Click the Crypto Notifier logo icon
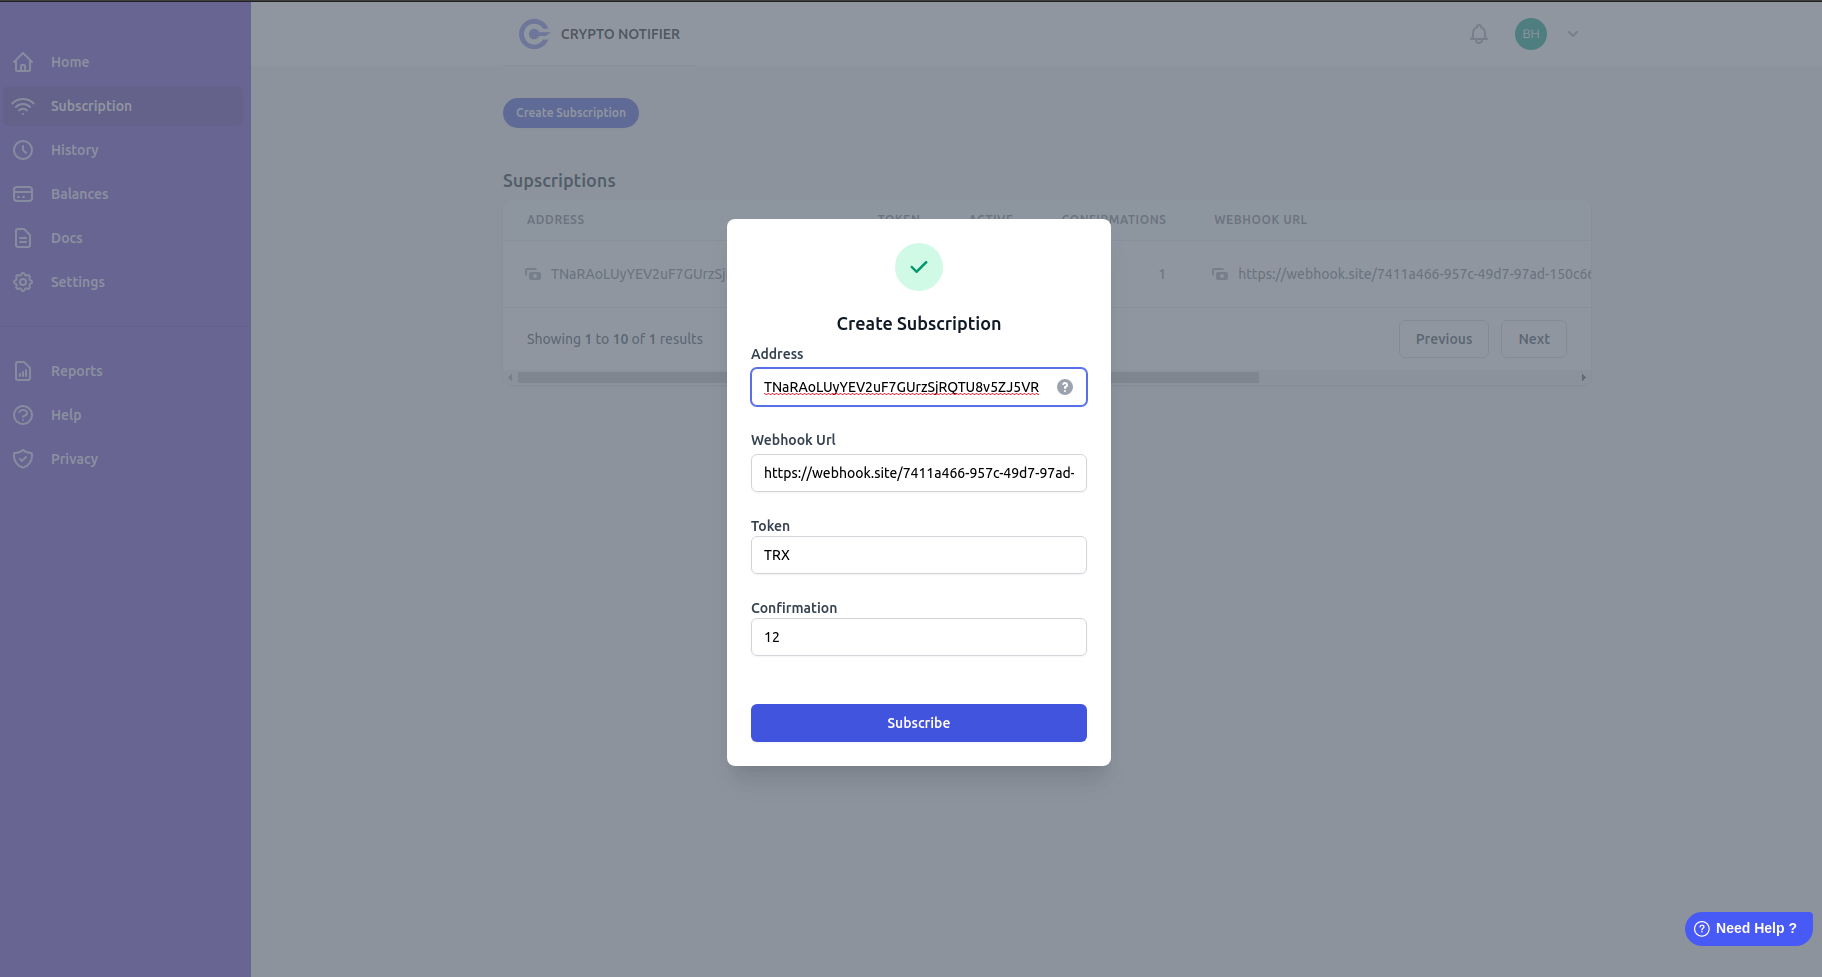1822x977 pixels. [535, 33]
